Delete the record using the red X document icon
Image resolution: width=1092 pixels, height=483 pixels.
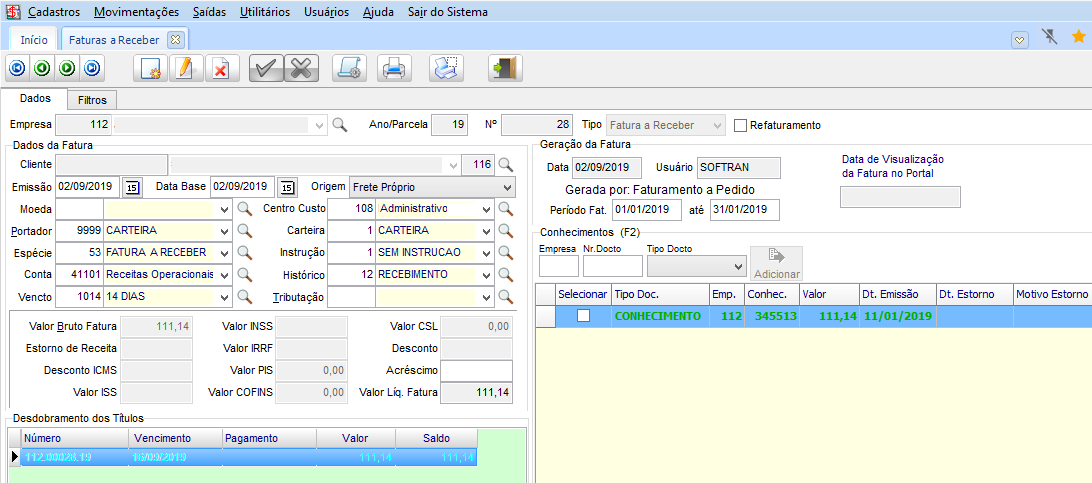(x=220, y=68)
